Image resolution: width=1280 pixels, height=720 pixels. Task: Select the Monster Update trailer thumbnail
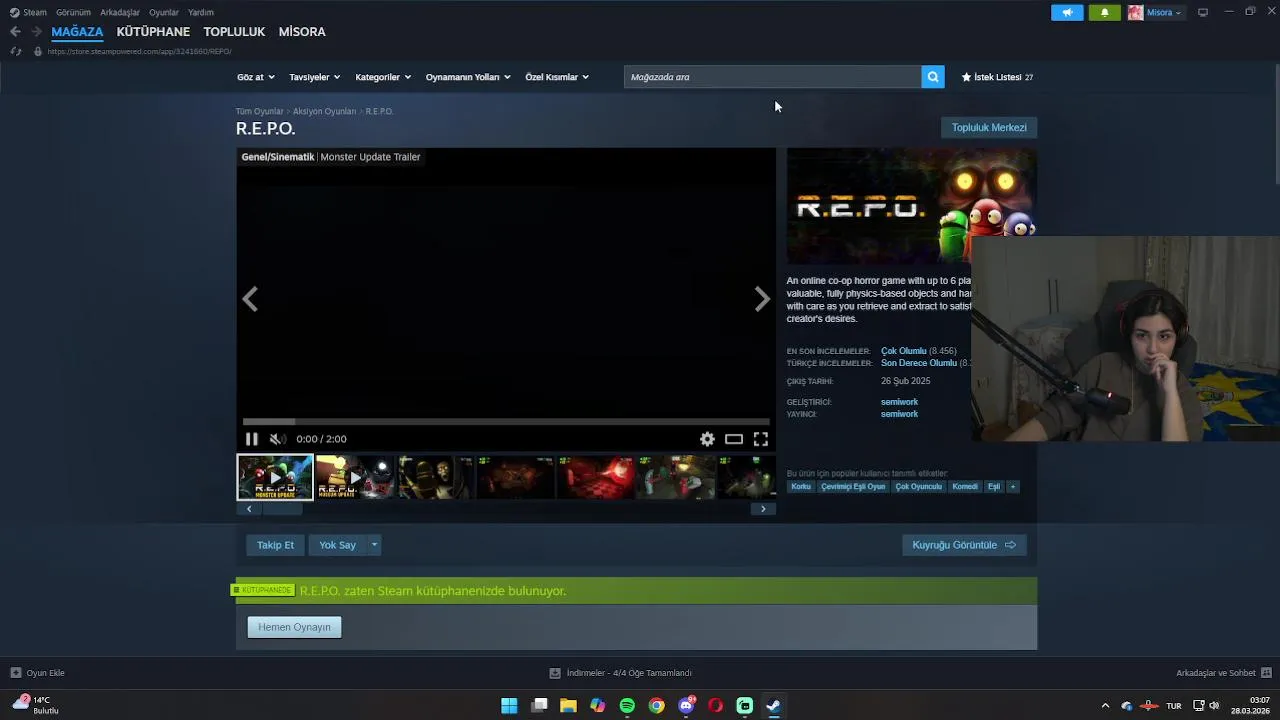coord(275,477)
